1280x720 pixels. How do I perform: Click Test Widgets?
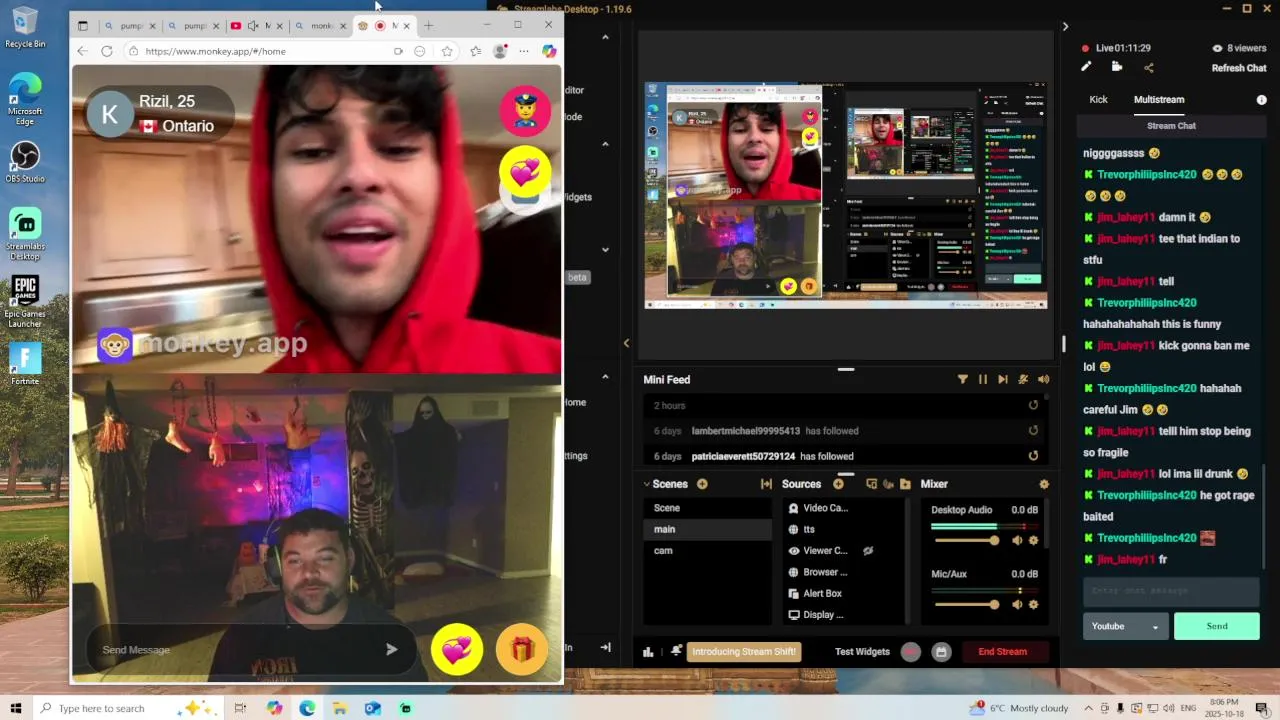pos(862,652)
